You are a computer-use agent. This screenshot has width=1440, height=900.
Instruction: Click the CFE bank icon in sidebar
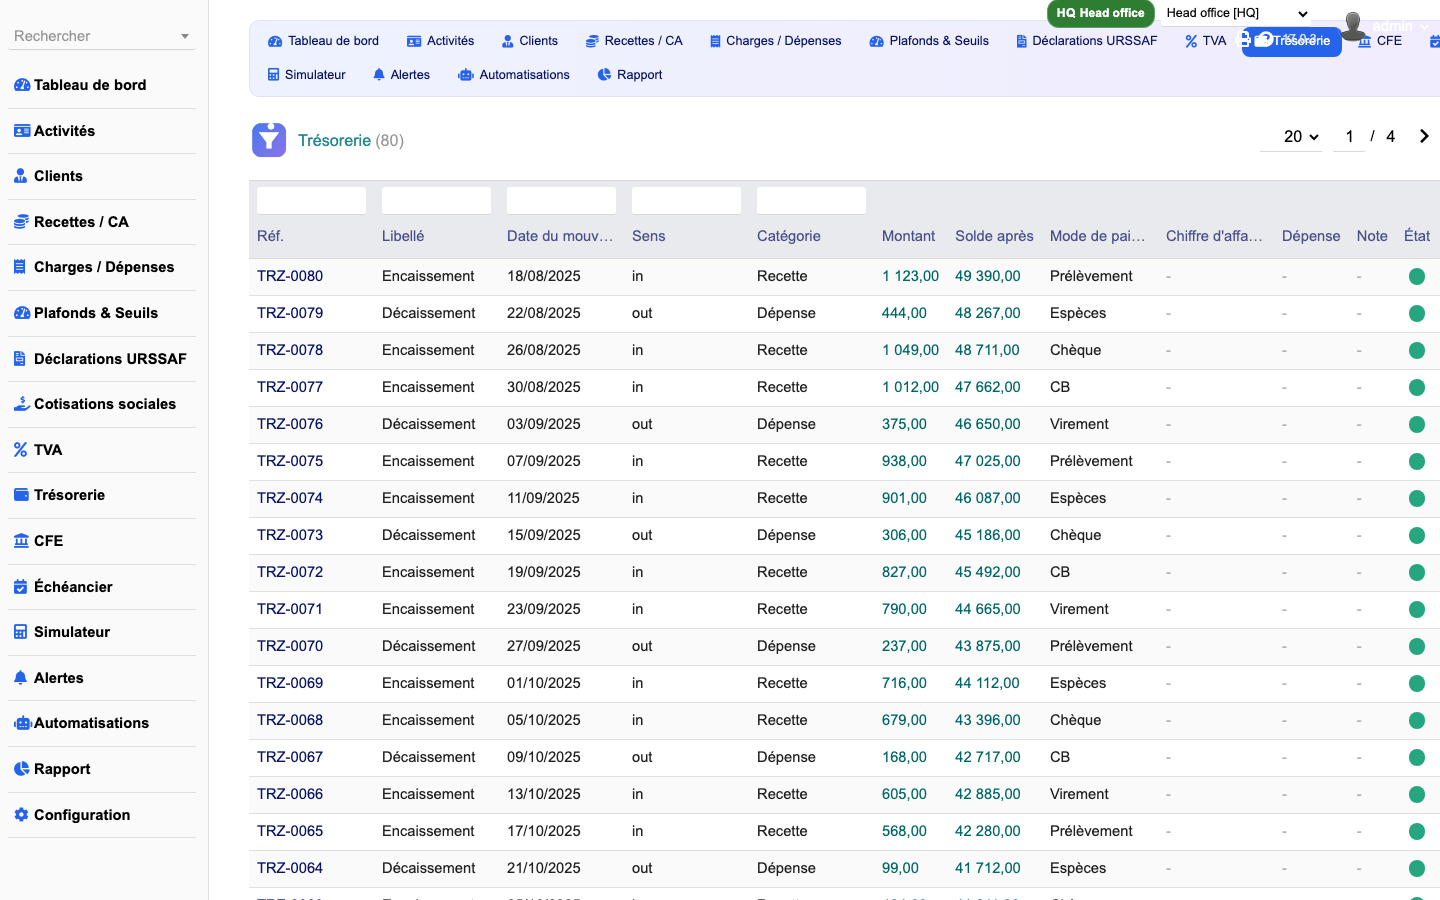pos(22,541)
